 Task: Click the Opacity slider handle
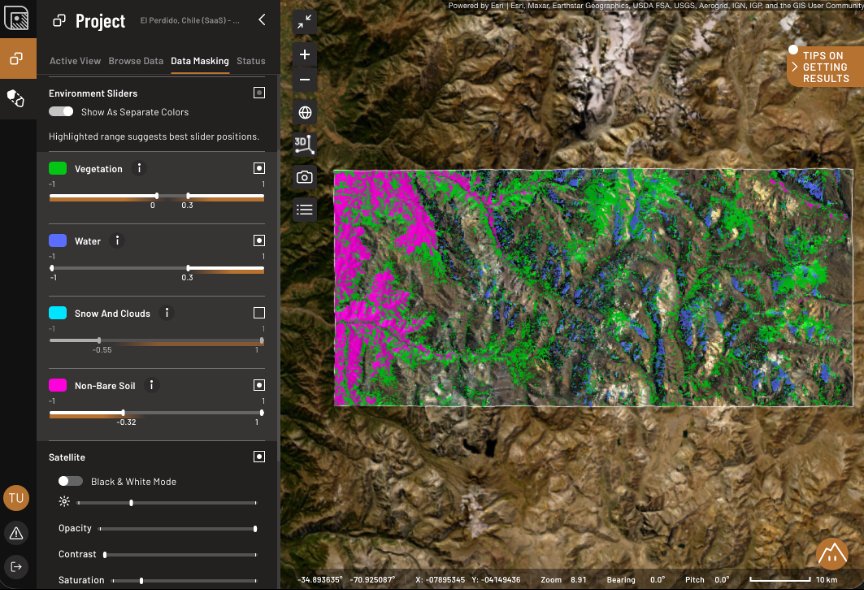point(255,528)
